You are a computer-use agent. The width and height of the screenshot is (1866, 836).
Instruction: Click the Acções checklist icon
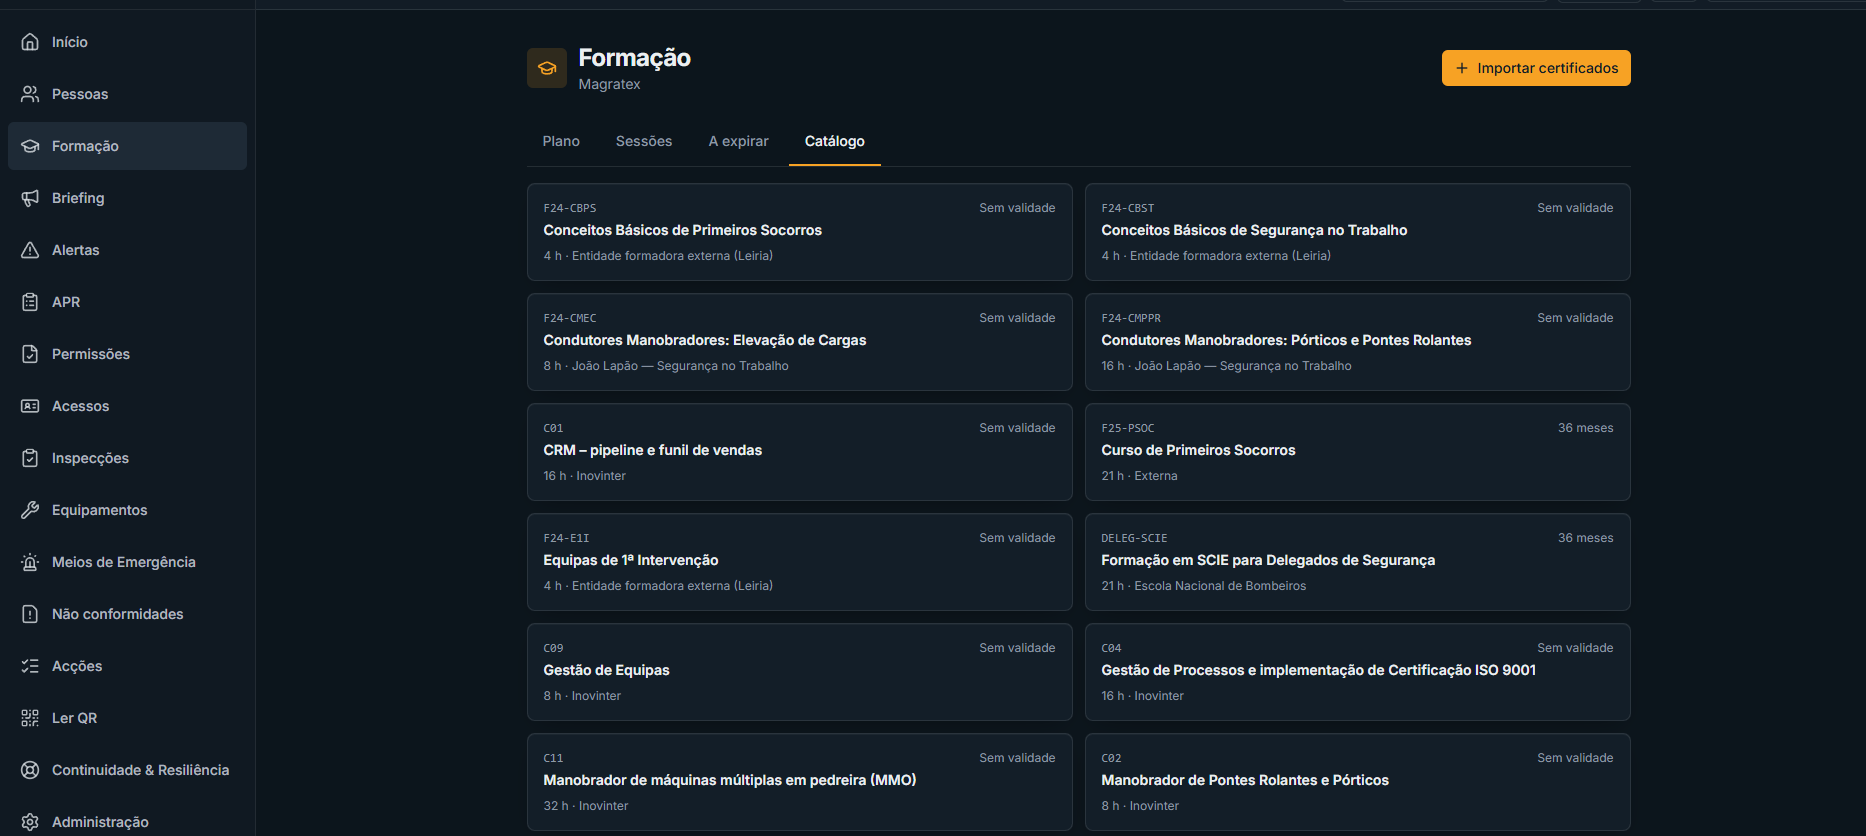[30, 666]
